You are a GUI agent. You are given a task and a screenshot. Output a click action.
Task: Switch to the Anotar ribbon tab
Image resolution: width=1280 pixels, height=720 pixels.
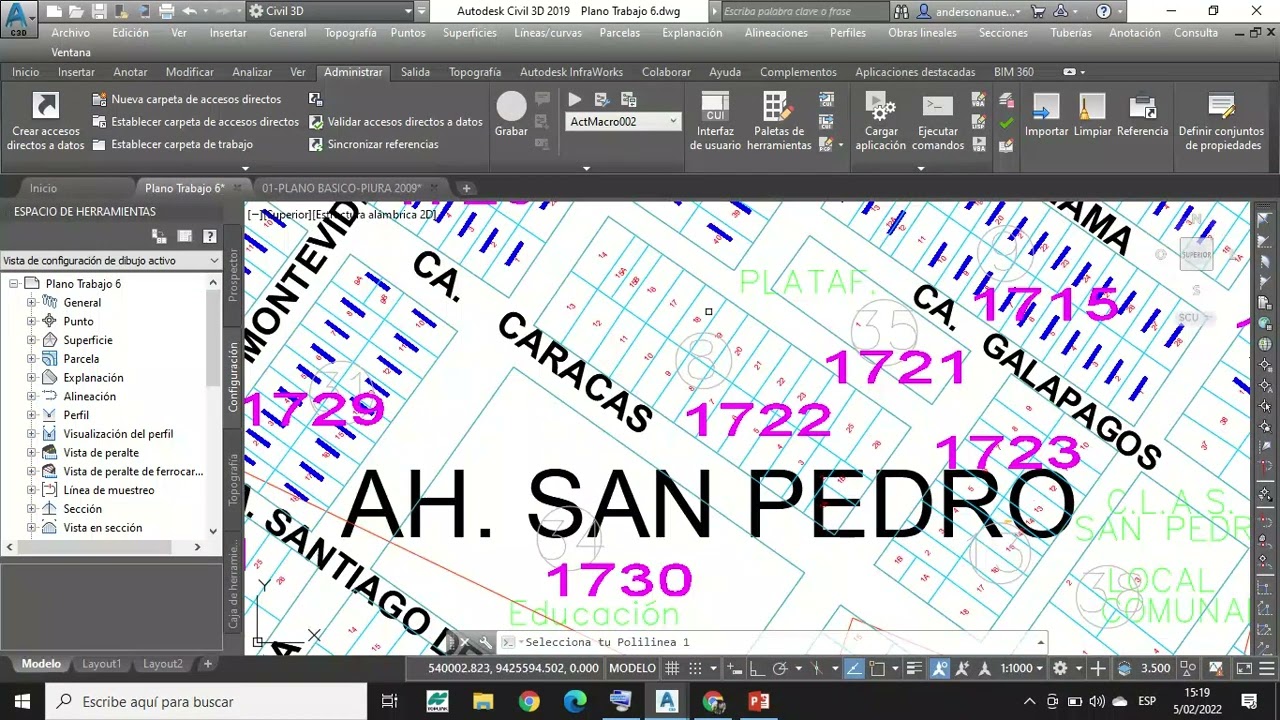coord(130,72)
